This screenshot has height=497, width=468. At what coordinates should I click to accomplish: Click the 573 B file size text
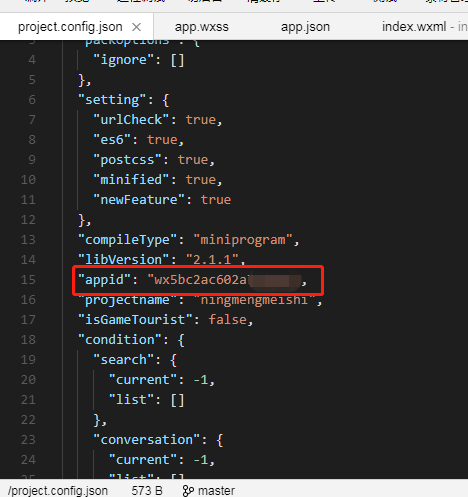(147, 491)
